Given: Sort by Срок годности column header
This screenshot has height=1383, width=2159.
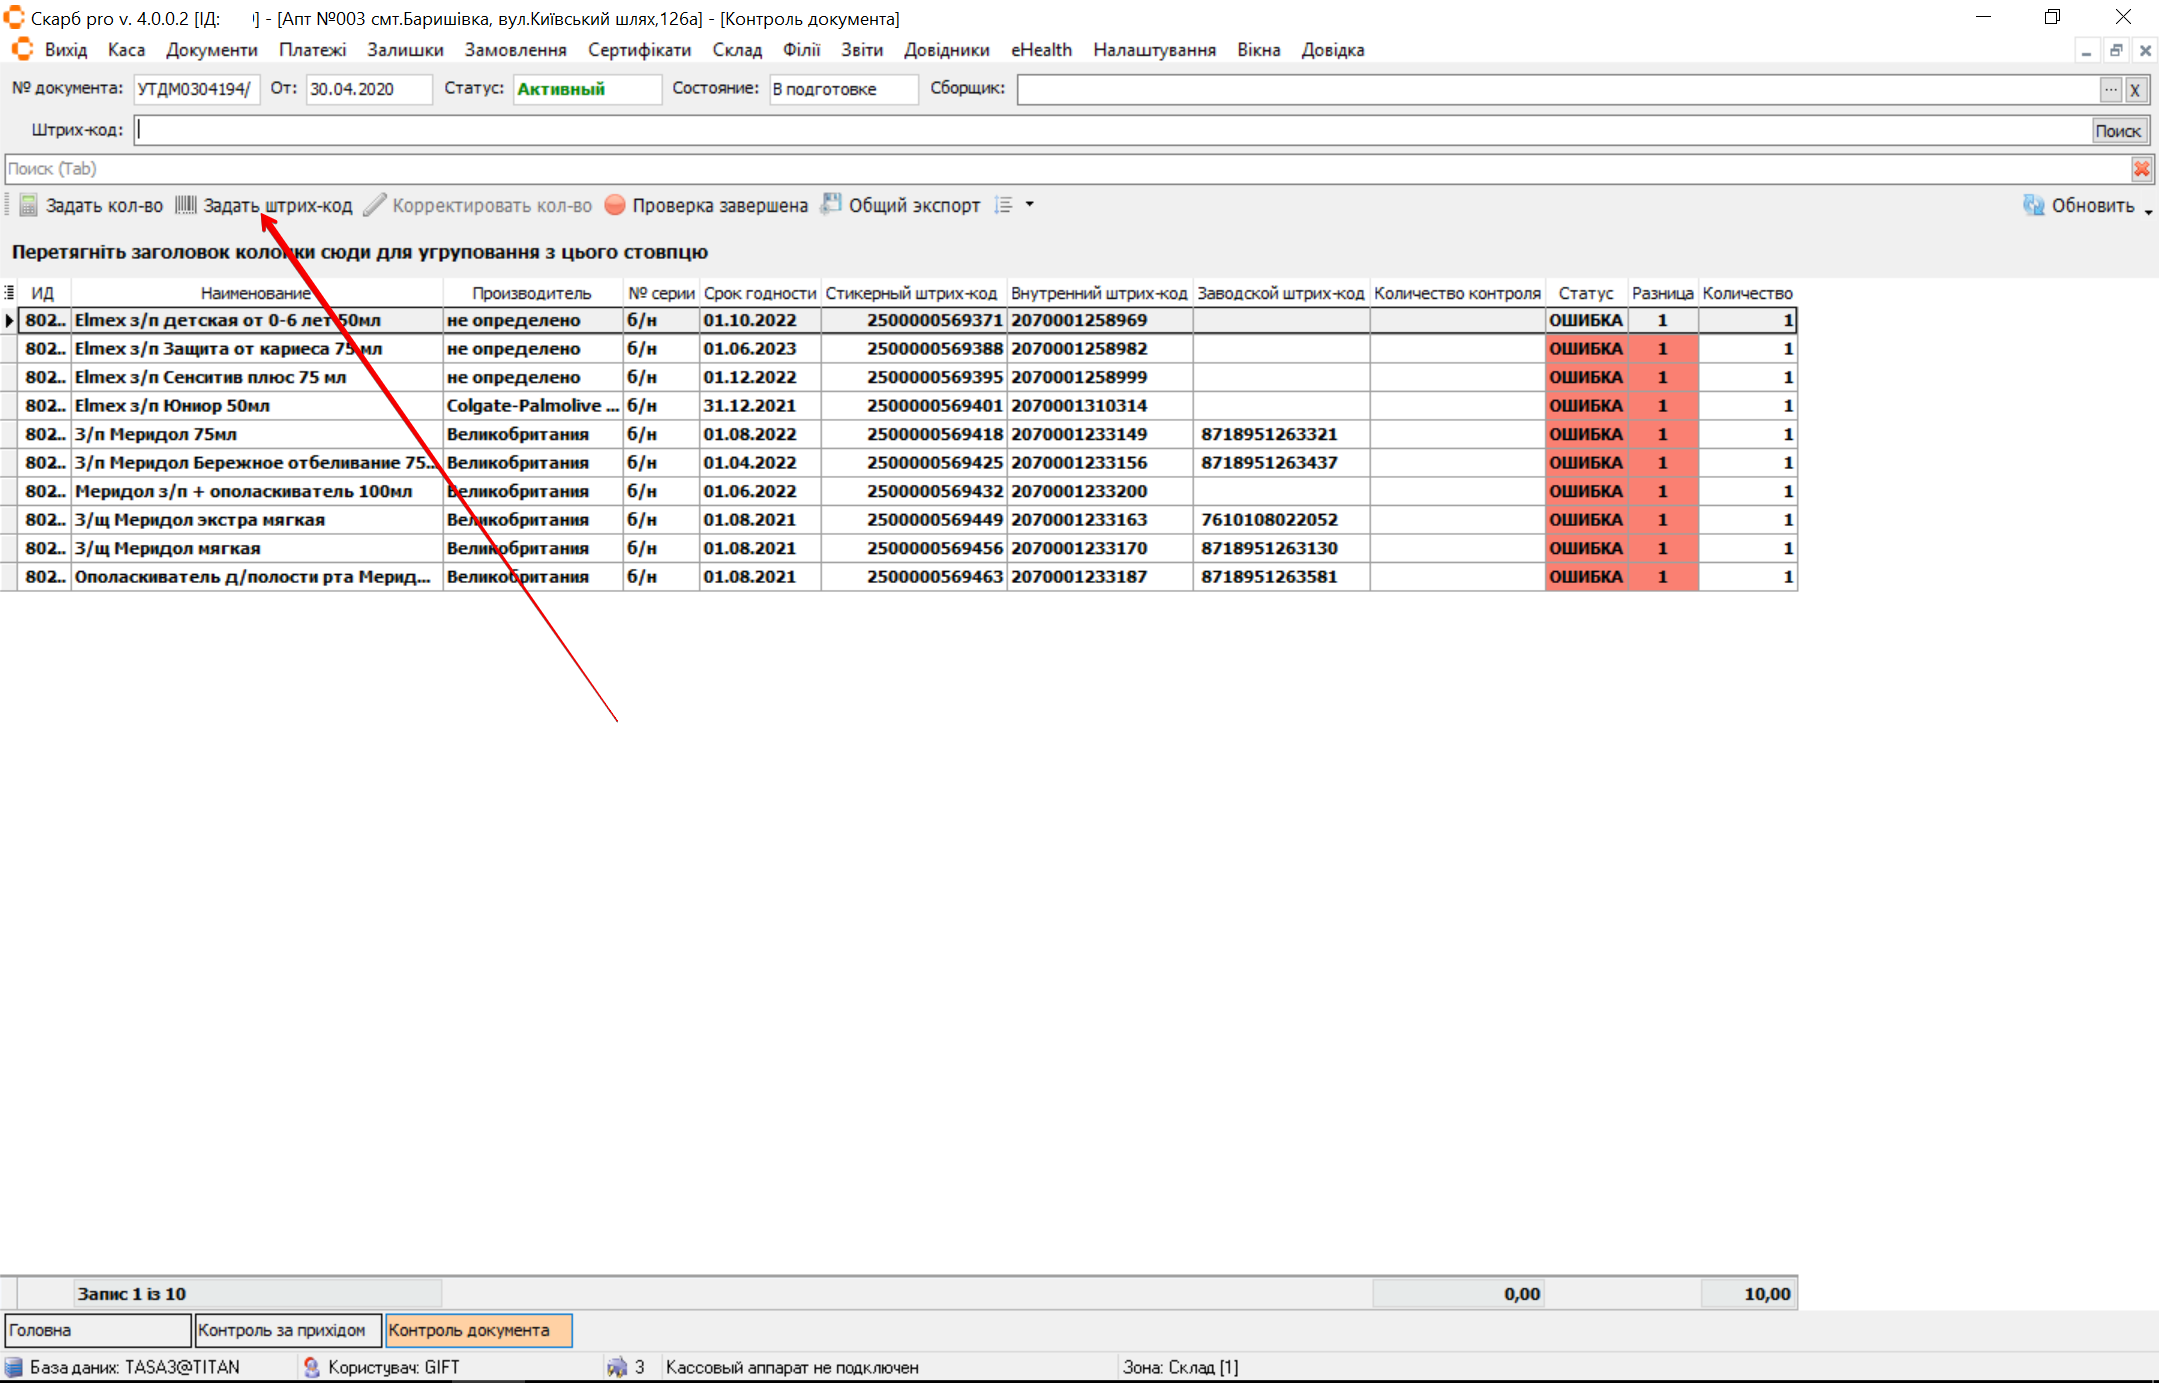Looking at the screenshot, I should coord(759,293).
